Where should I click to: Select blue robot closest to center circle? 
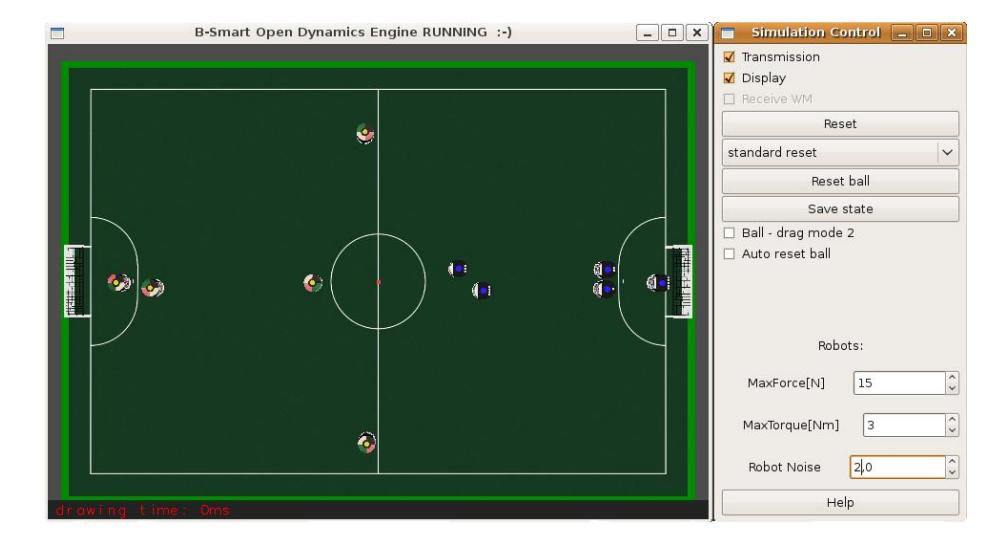458,269
